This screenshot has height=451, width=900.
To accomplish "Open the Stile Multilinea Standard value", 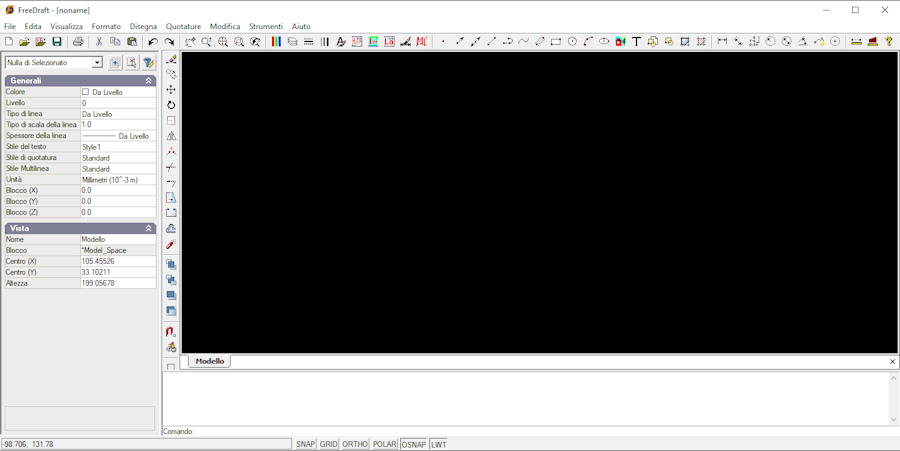I will 118,169.
